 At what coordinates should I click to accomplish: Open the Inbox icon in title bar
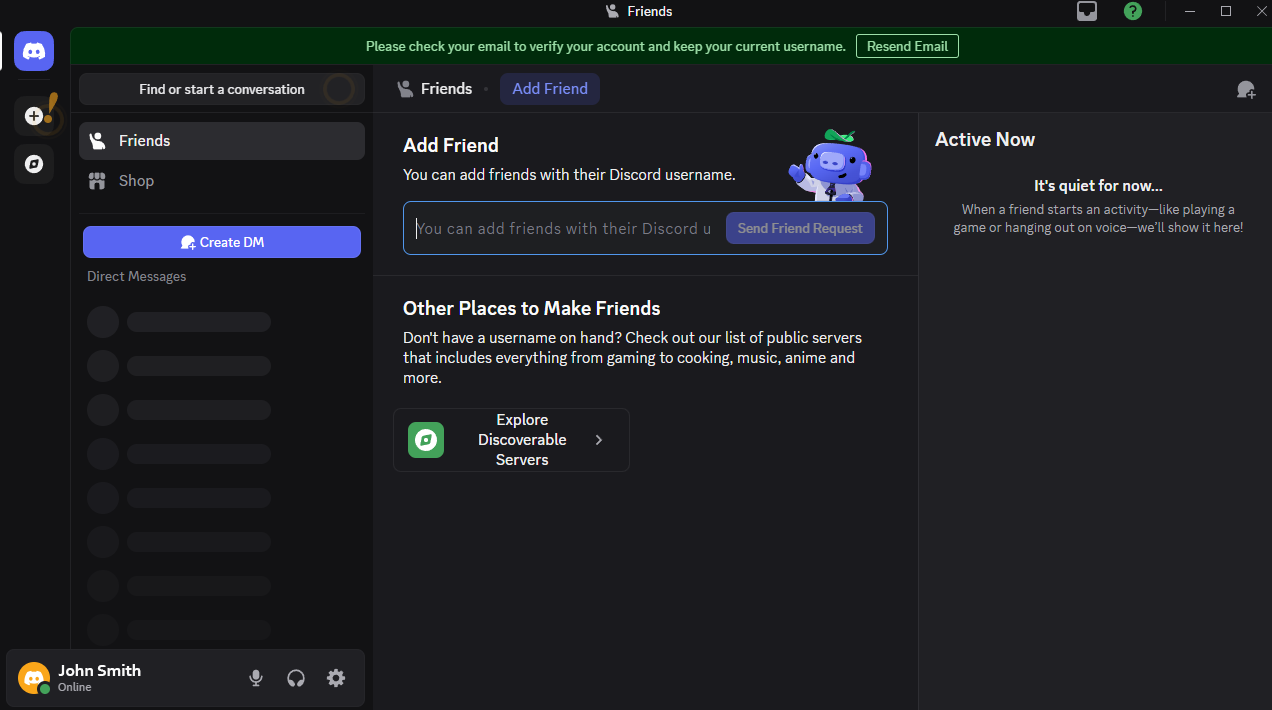click(1087, 11)
